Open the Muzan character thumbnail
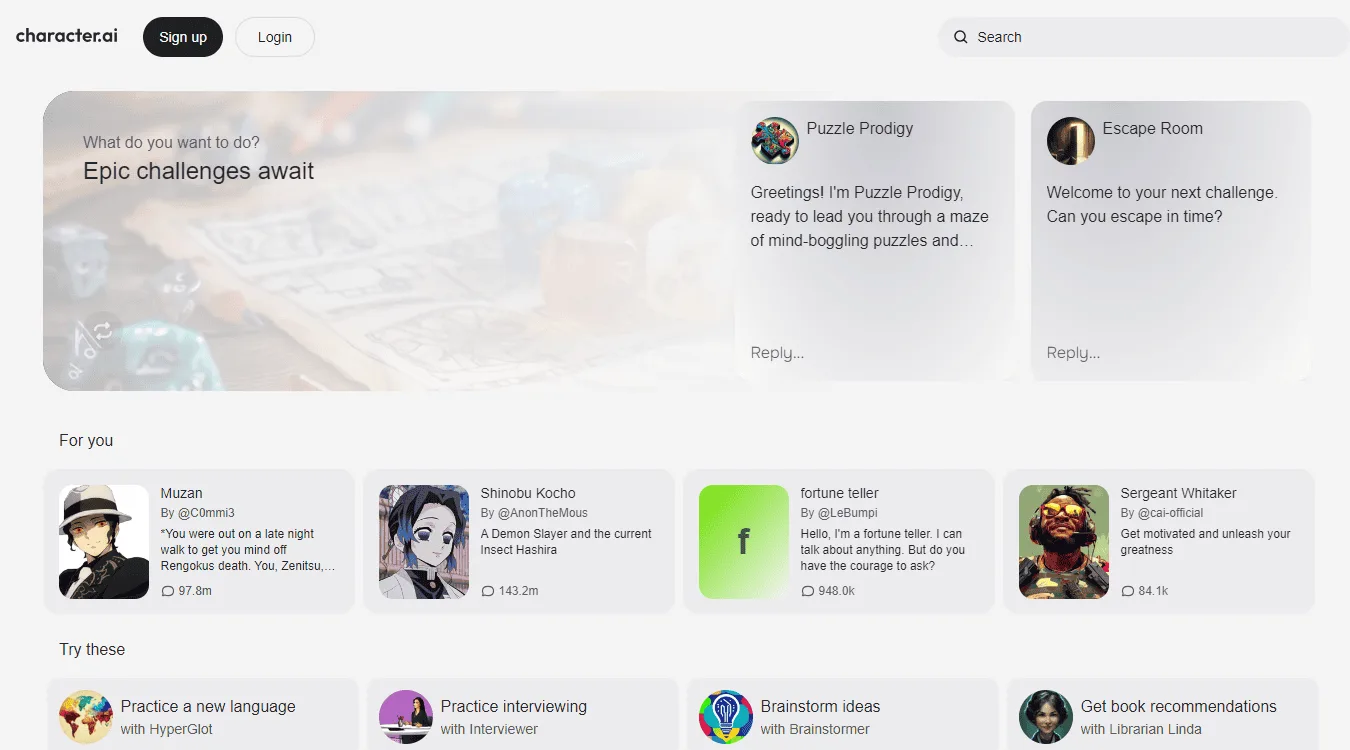Image resolution: width=1350 pixels, height=750 pixels. pos(104,542)
